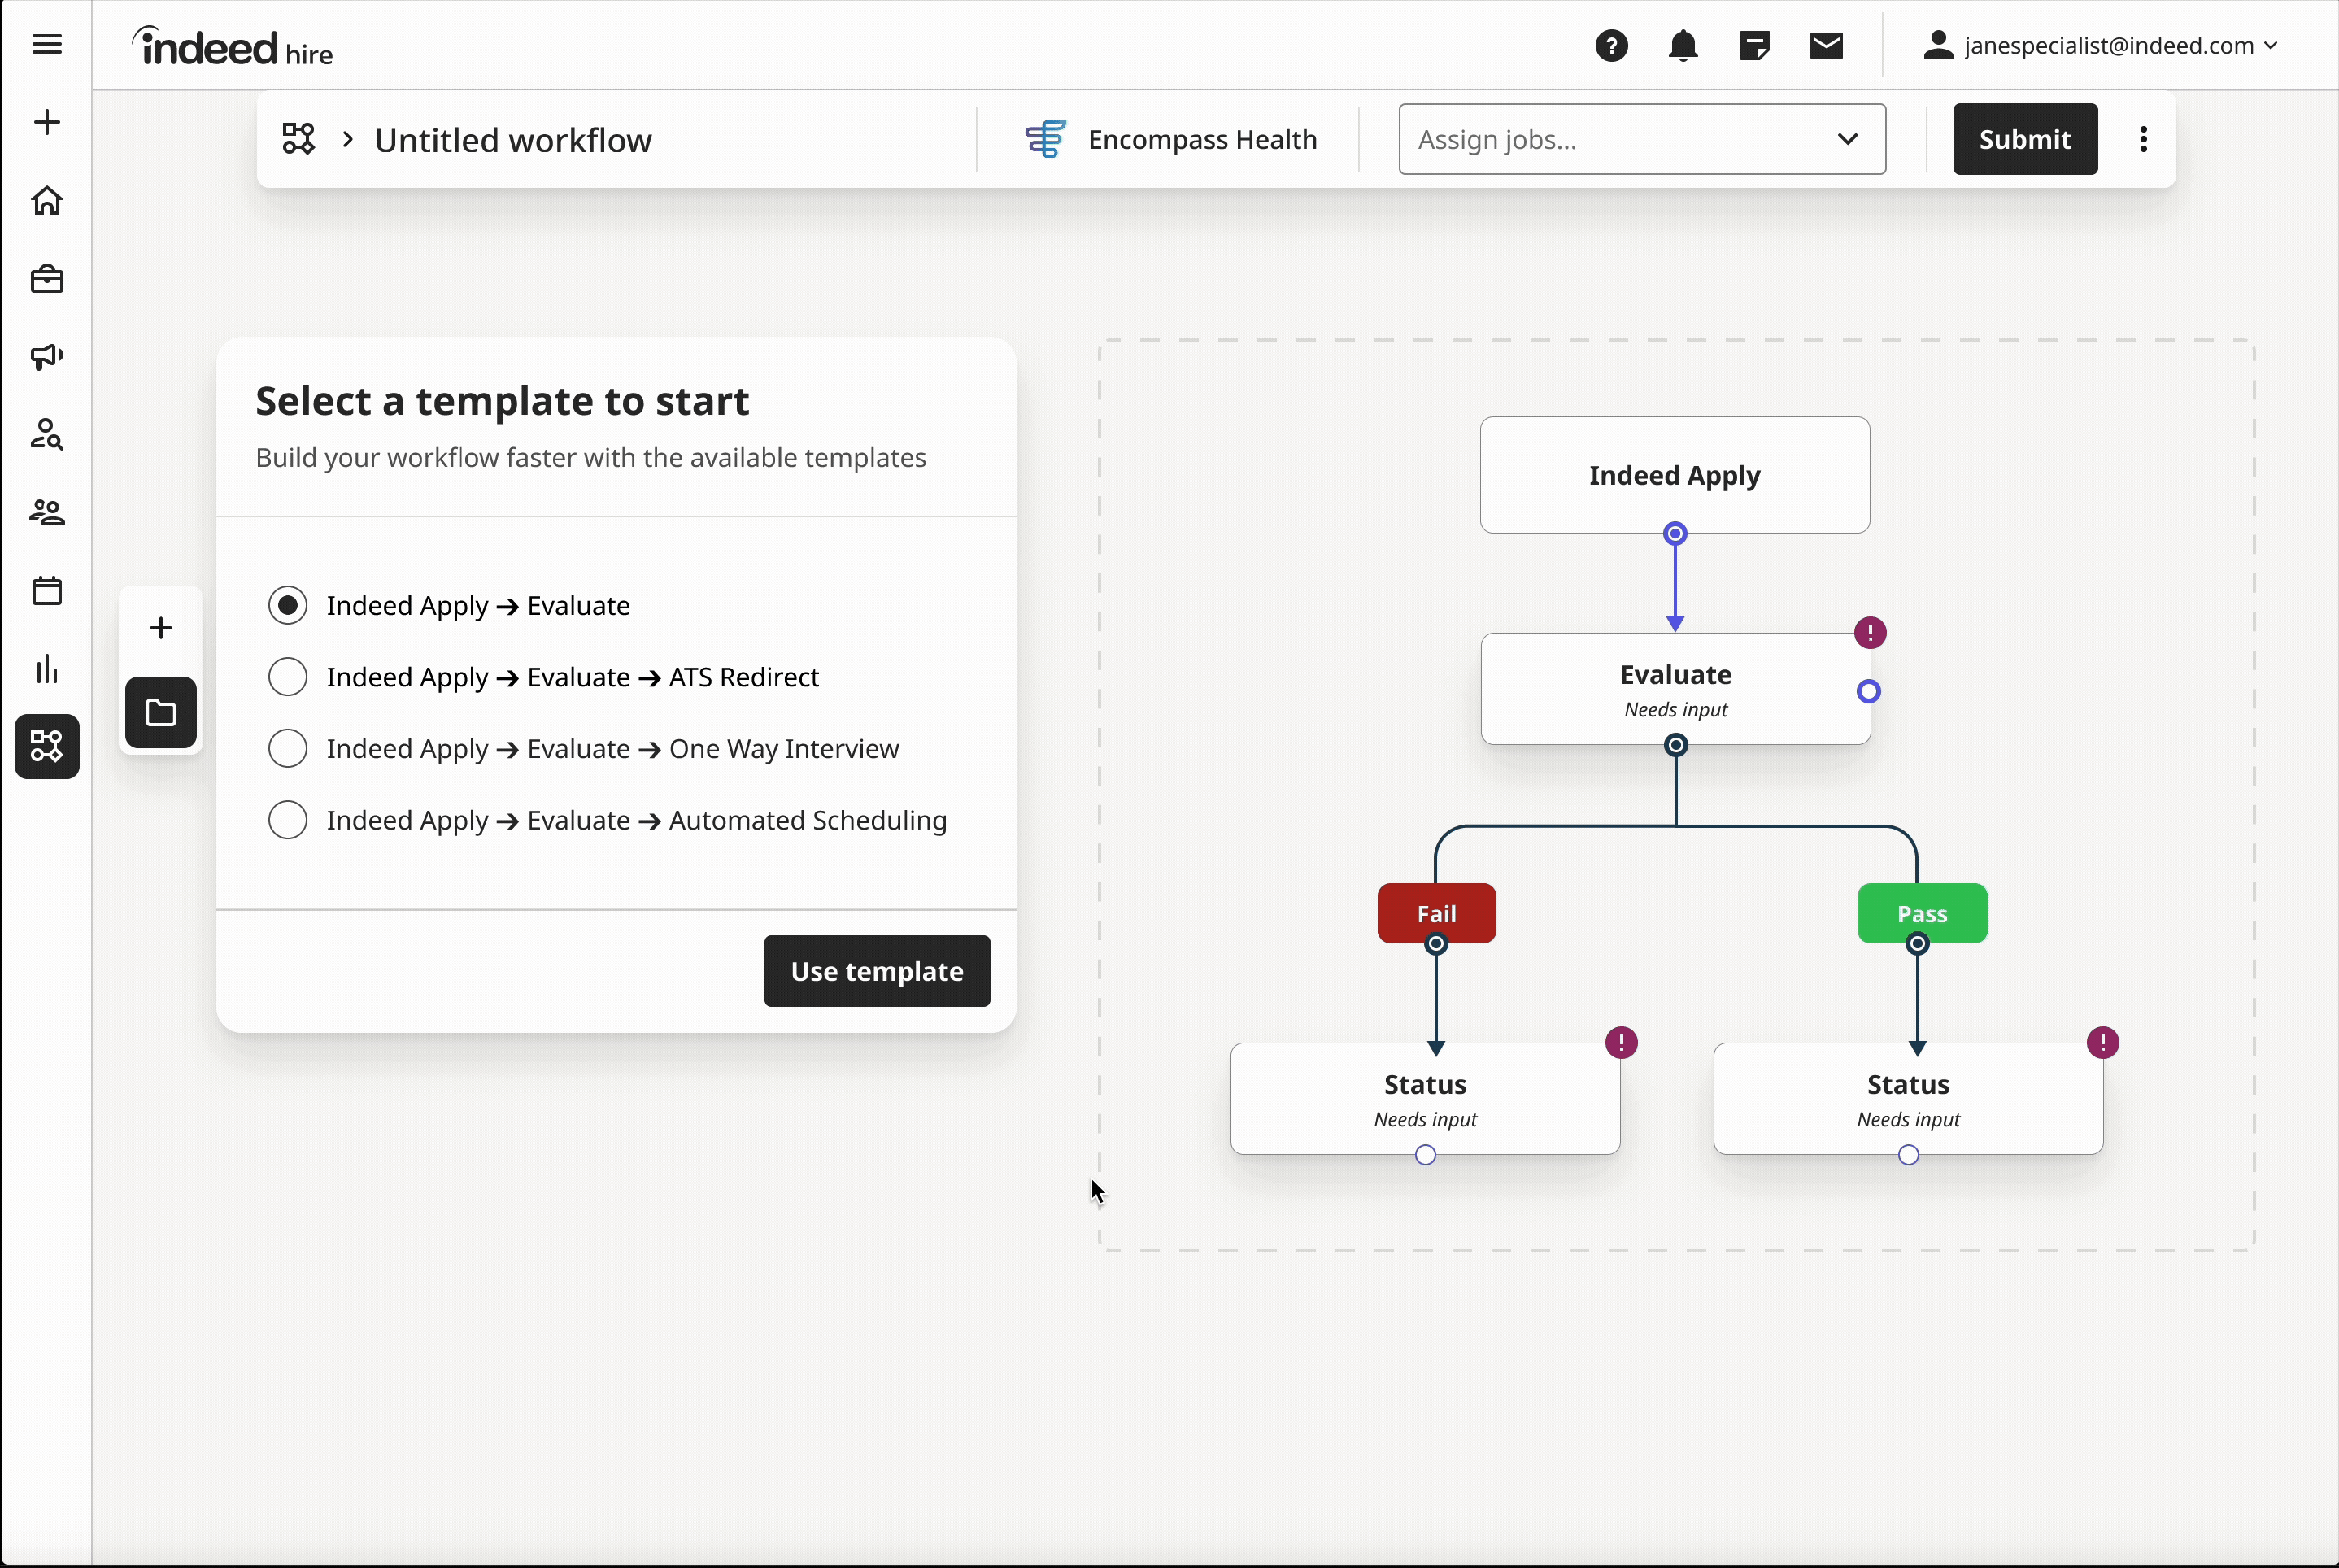Open campaigns via the megaphone icon
Screen dimensions: 2339x1568
click(47, 356)
